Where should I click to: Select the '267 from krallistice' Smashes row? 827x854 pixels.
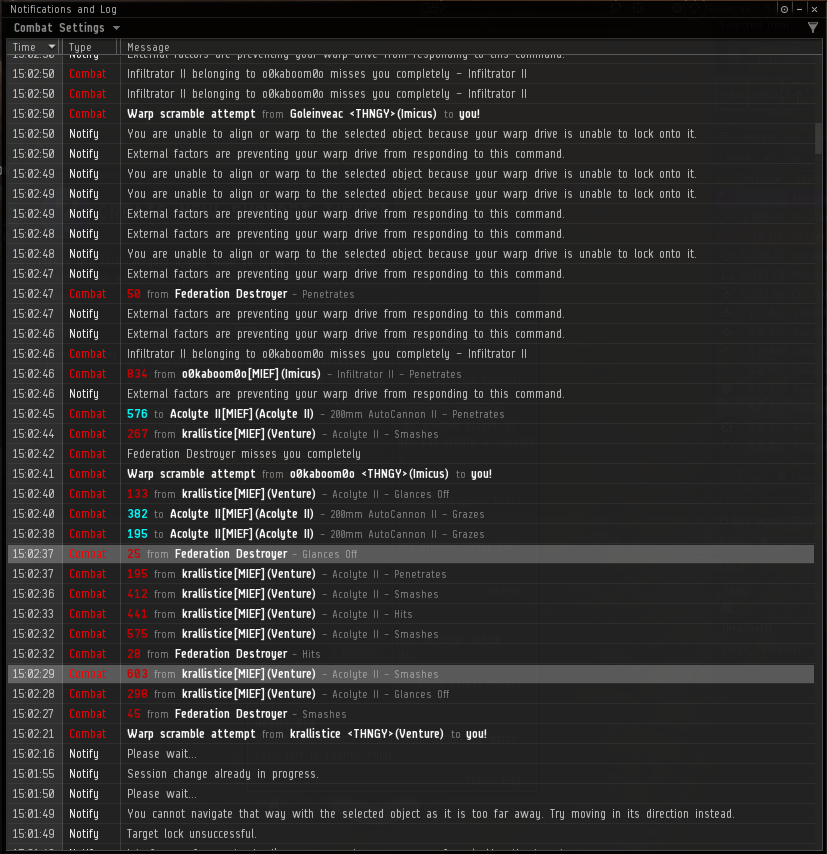[x=411, y=434]
